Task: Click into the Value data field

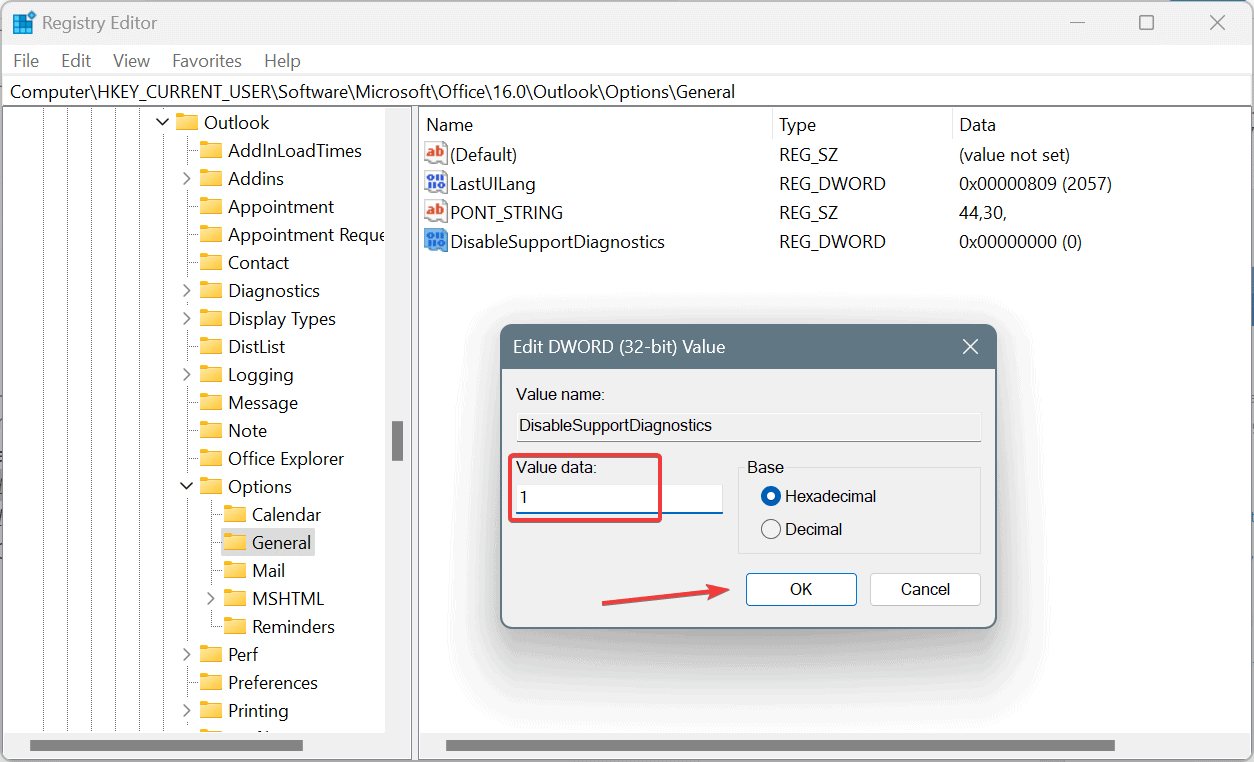Action: coord(618,498)
